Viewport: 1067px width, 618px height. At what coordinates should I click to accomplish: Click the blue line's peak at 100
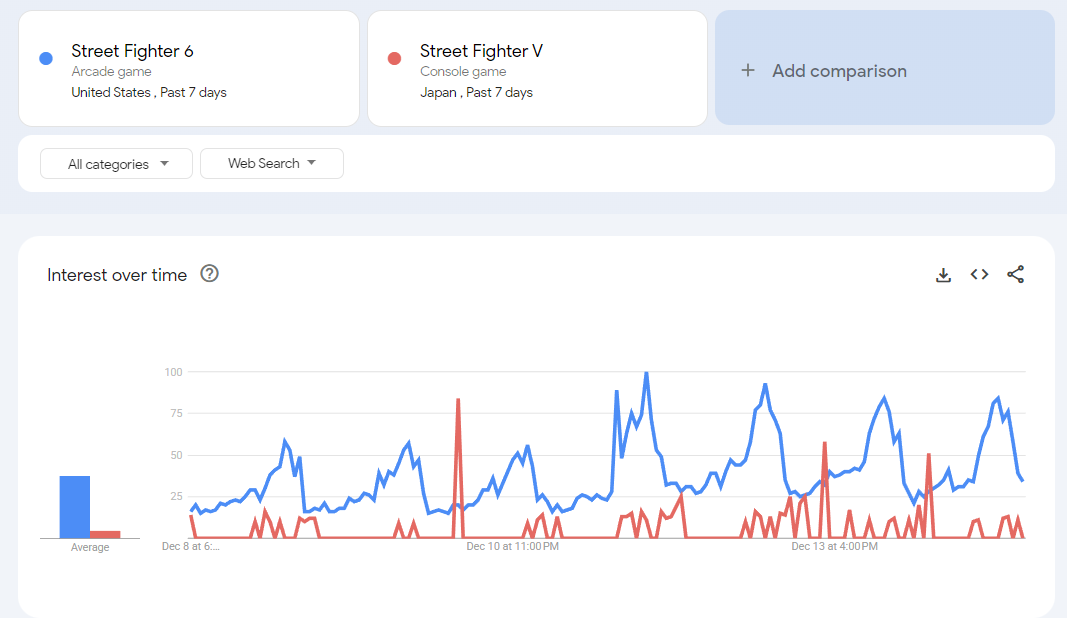[x=646, y=373]
